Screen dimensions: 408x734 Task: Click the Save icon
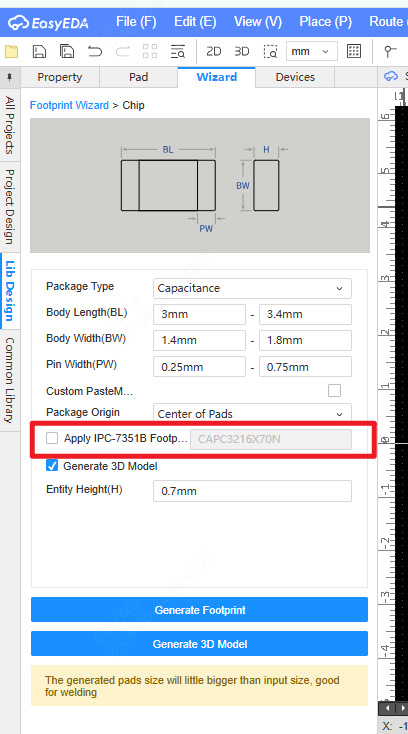click(x=39, y=51)
